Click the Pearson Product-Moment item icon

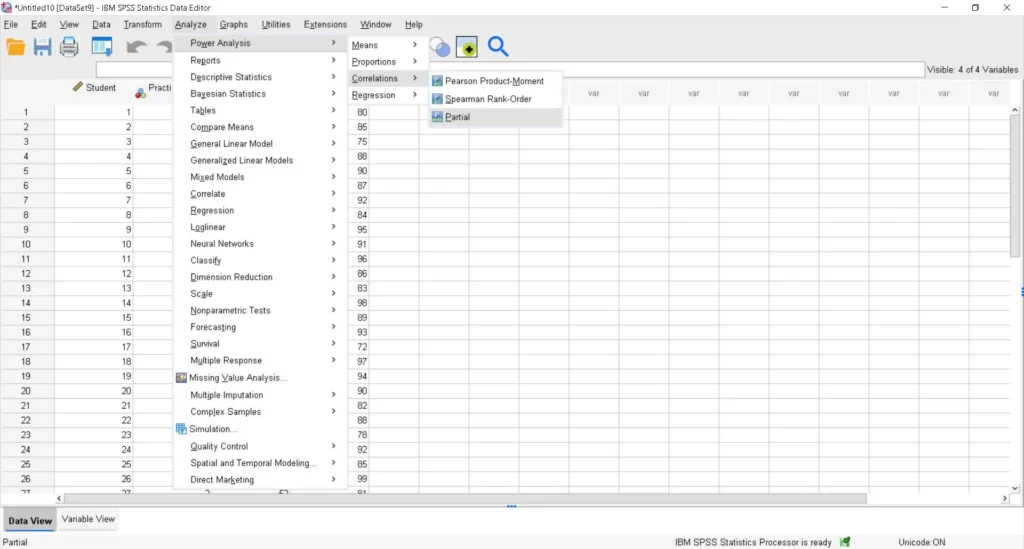437,81
